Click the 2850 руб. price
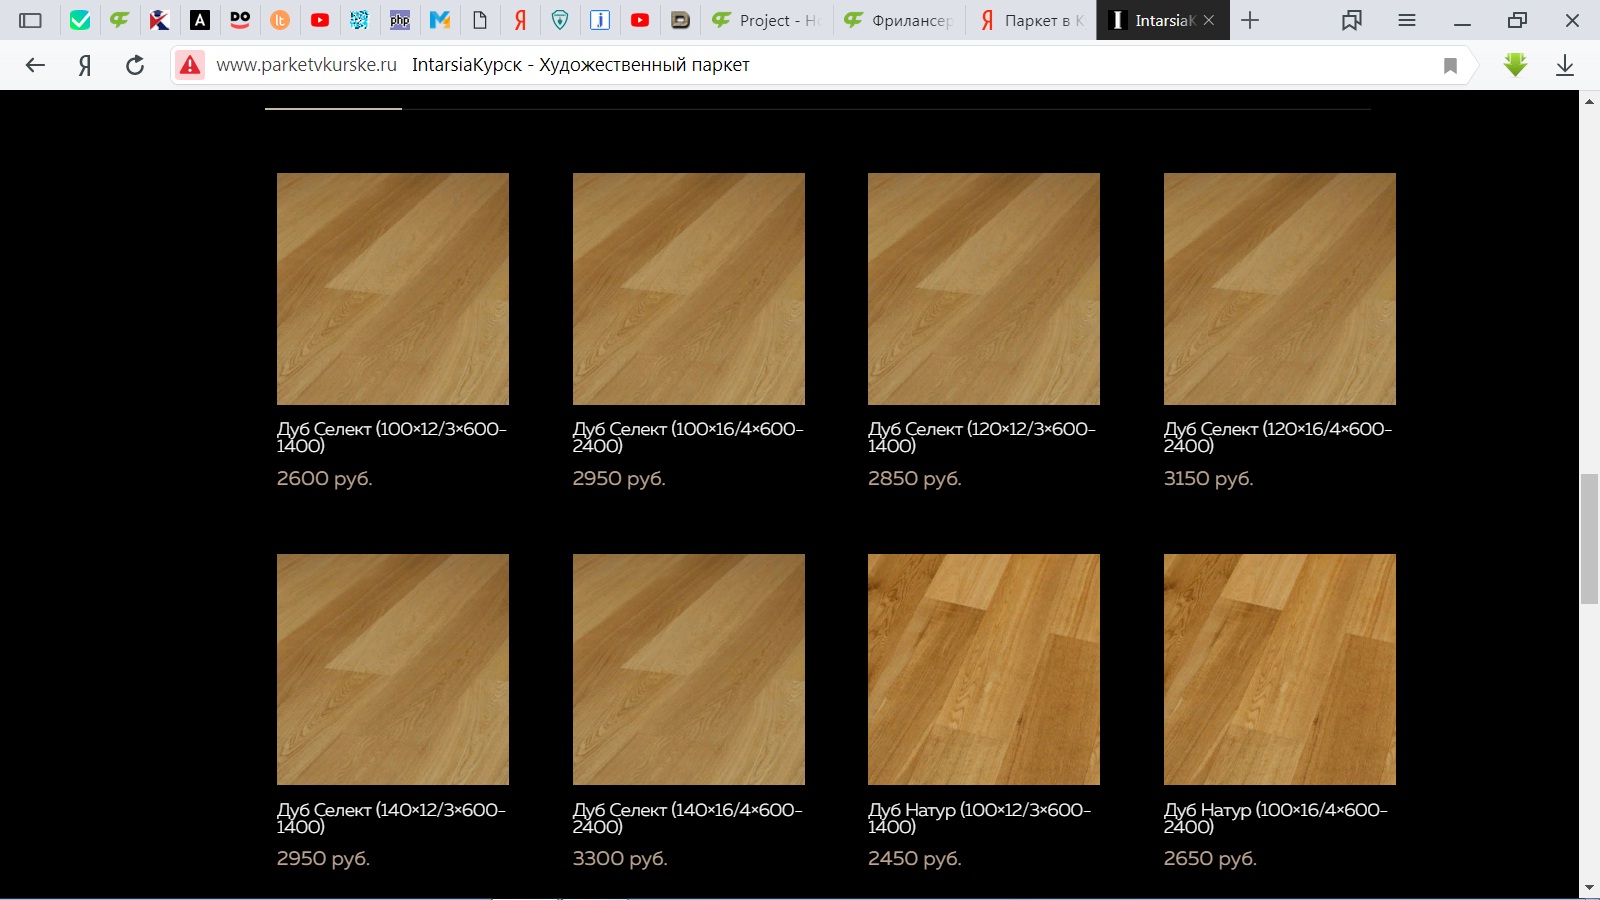The image size is (1600, 900). (915, 479)
